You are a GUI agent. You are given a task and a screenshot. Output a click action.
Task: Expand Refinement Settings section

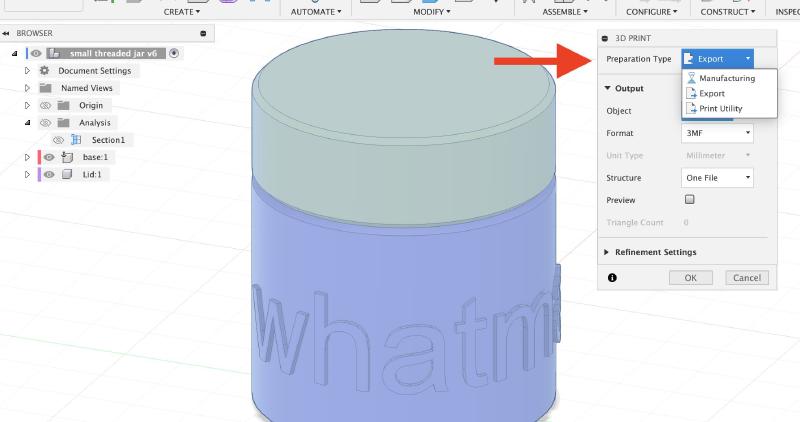[x=607, y=252]
